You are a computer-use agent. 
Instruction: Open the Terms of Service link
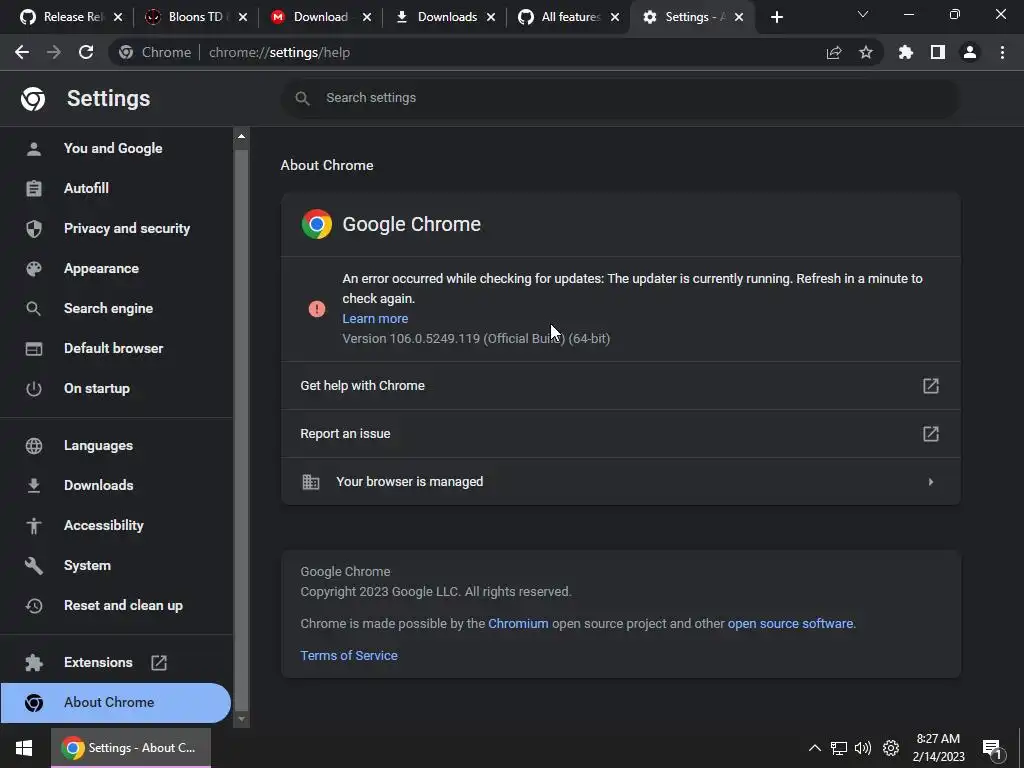(x=349, y=656)
